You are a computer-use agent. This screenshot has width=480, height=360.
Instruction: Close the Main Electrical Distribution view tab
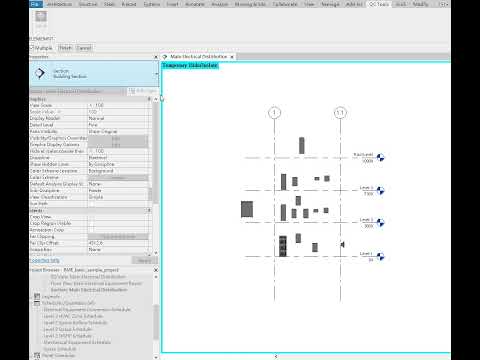232,57
